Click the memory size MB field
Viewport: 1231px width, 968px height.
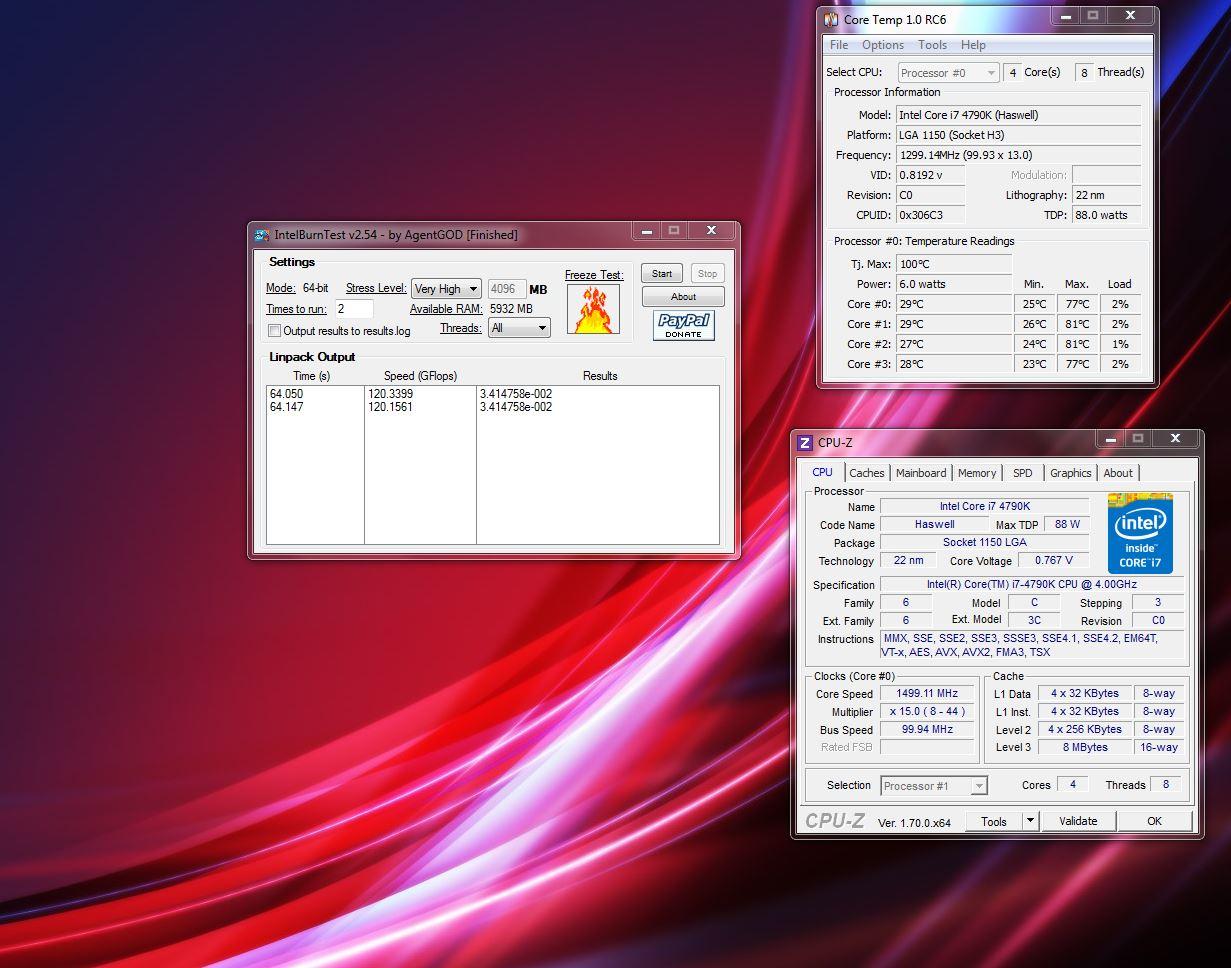[507, 289]
